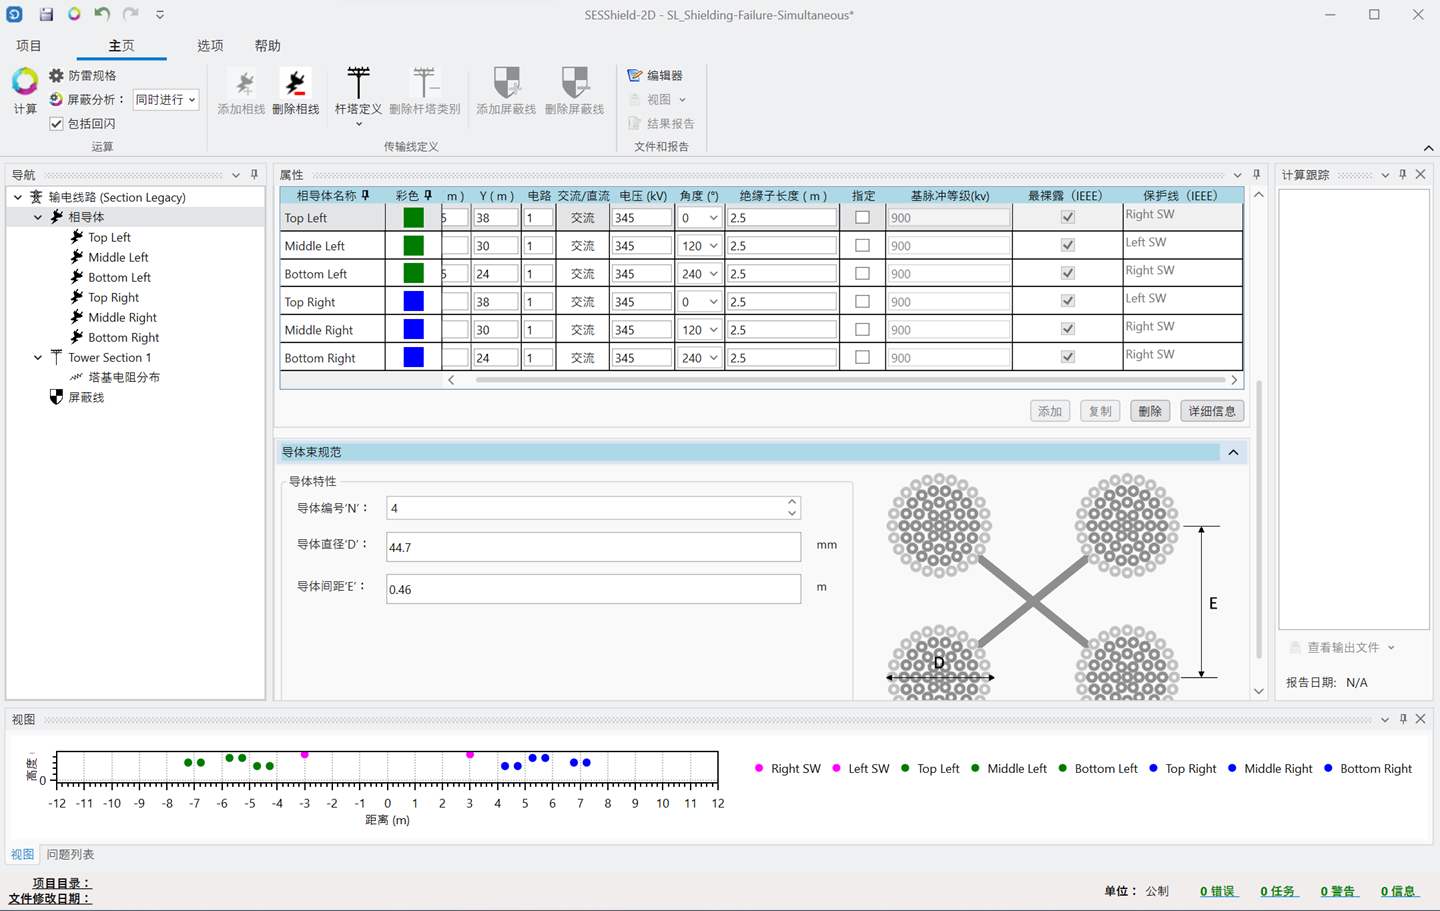This screenshot has width=1440, height=911.
Task: Check 指定 box for Top Left row
Action: click(x=862, y=218)
